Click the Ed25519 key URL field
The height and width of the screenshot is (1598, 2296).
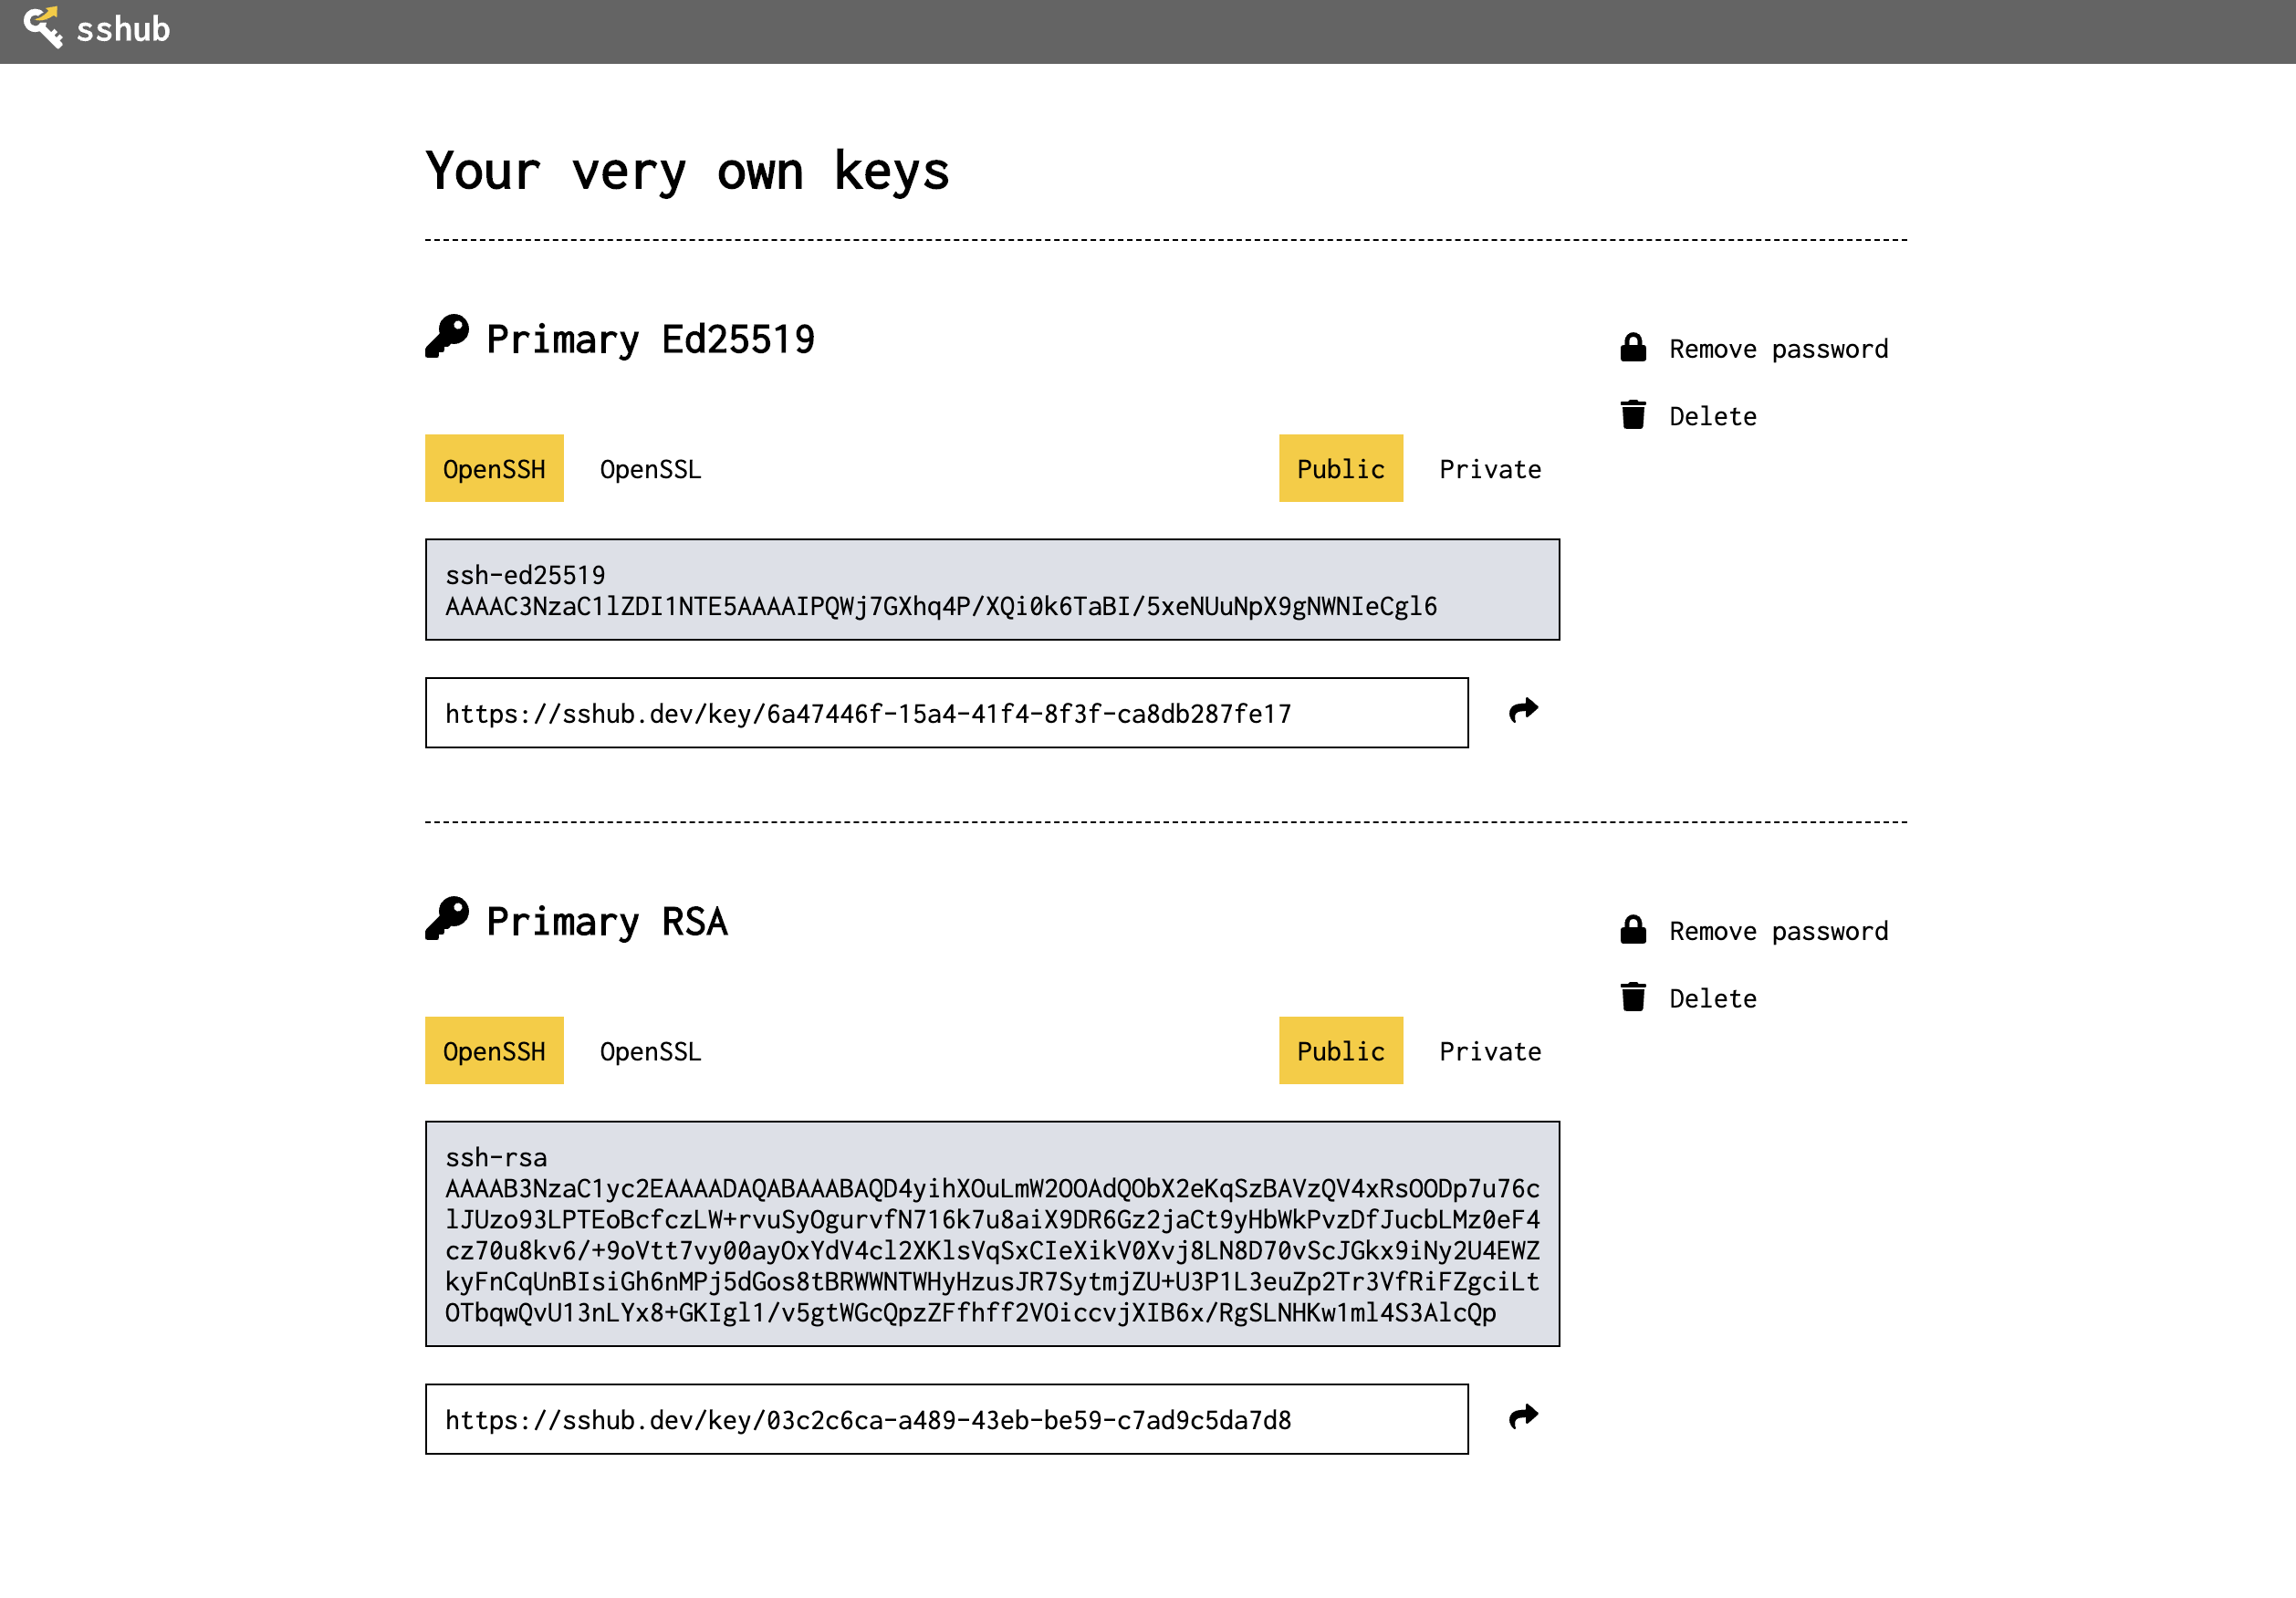[946, 713]
